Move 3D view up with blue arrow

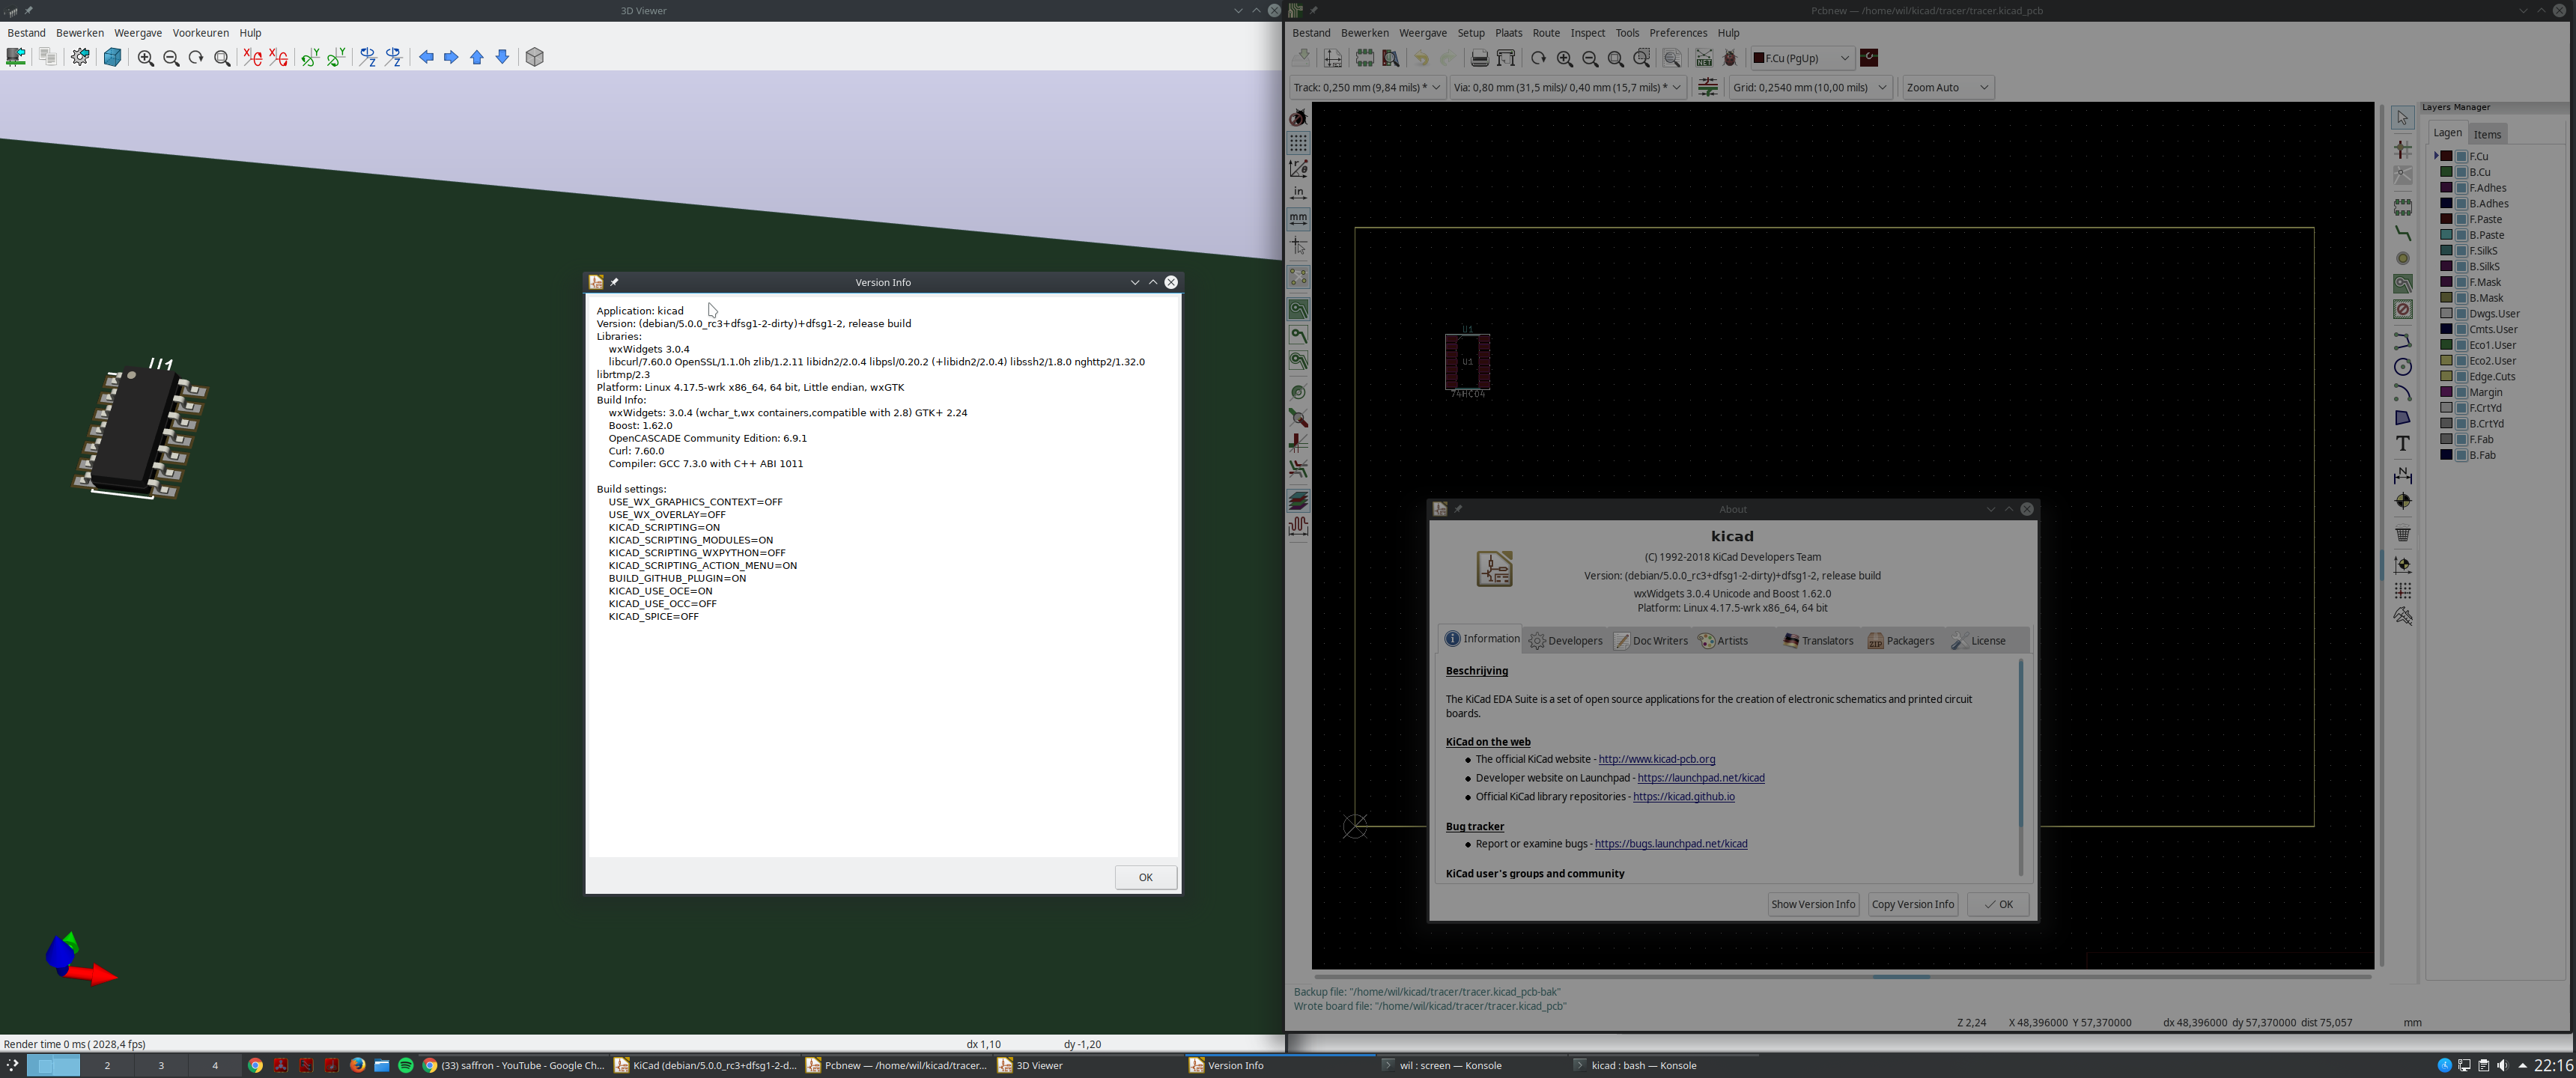(x=477, y=58)
